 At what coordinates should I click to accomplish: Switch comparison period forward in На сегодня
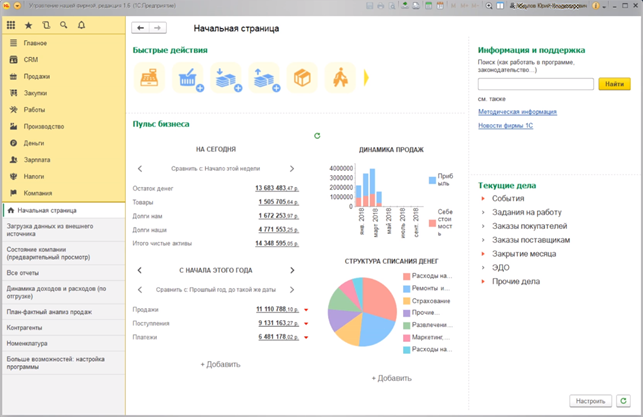[292, 169]
